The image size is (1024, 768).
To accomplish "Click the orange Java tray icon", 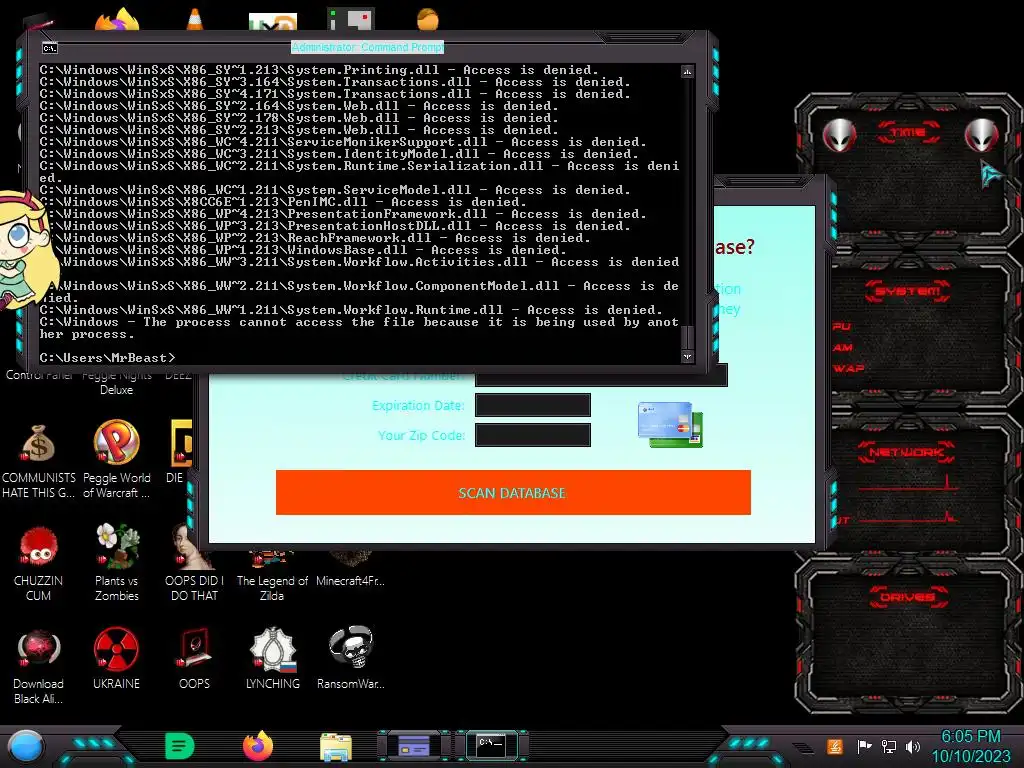I will tap(834, 746).
